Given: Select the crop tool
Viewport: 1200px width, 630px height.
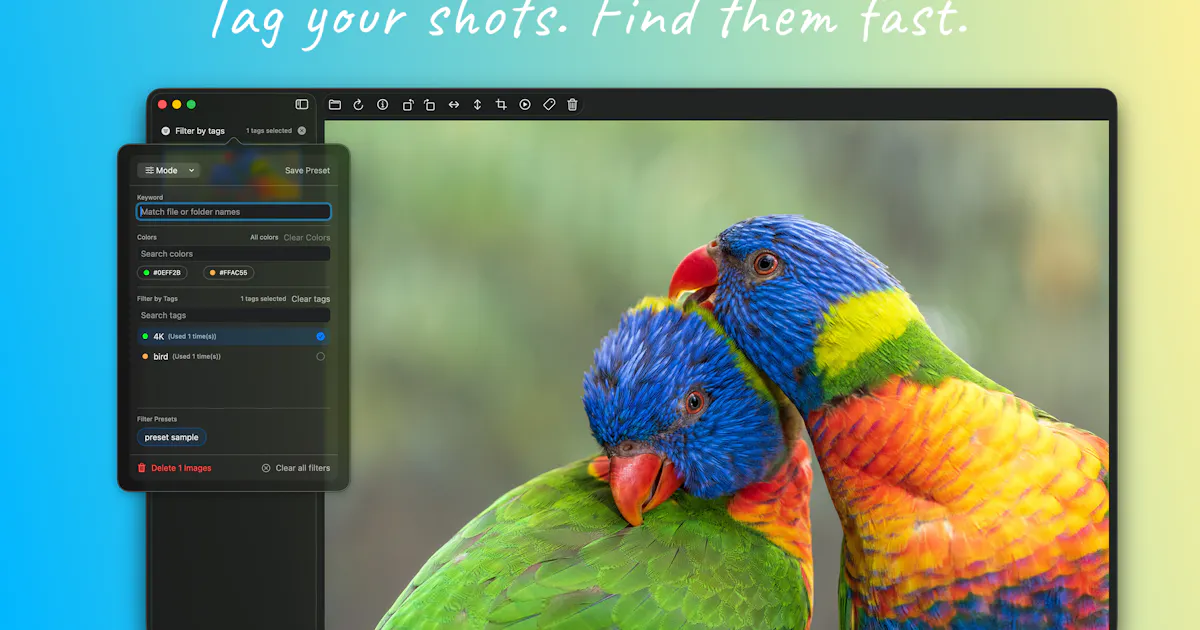Looking at the screenshot, I should click(501, 105).
